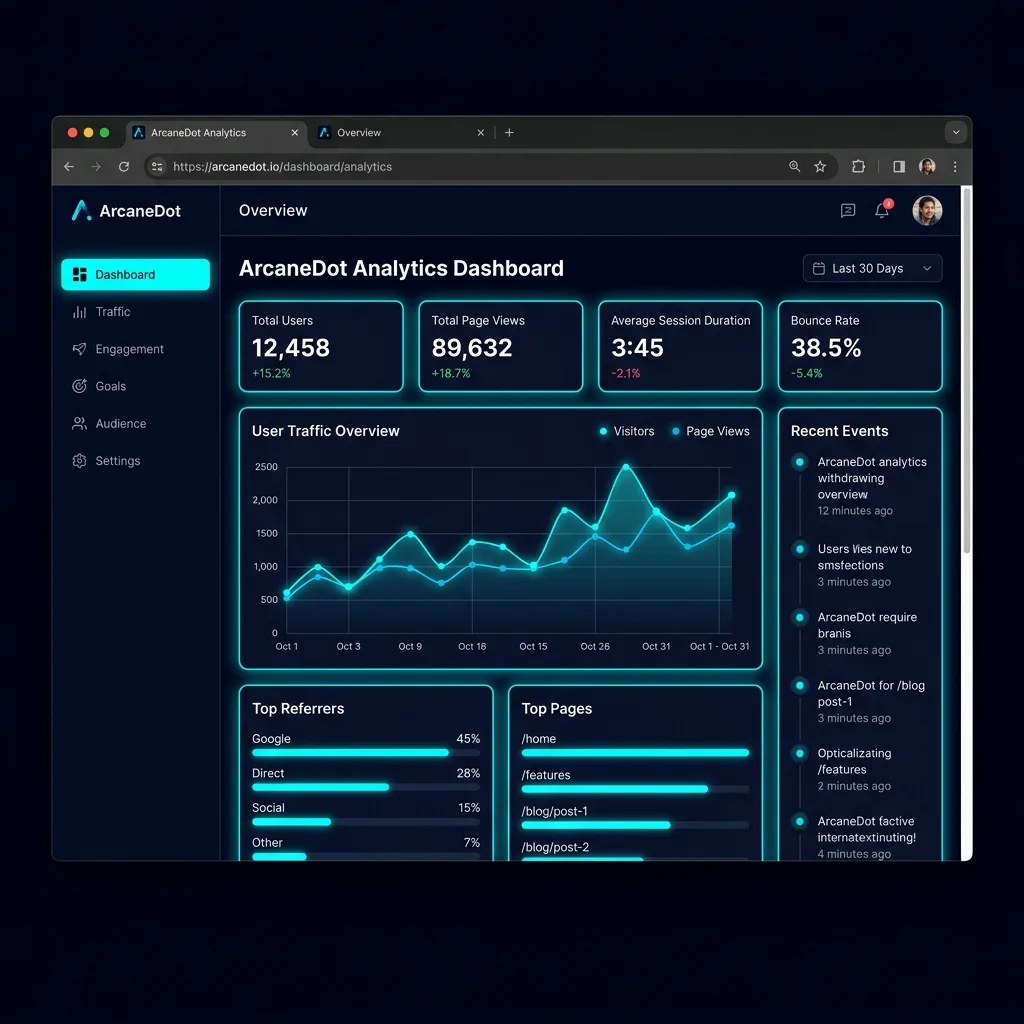Image resolution: width=1024 pixels, height=1024 pixels.
Task: Select the Total Page Views card
Action: (x=500, y=346)
